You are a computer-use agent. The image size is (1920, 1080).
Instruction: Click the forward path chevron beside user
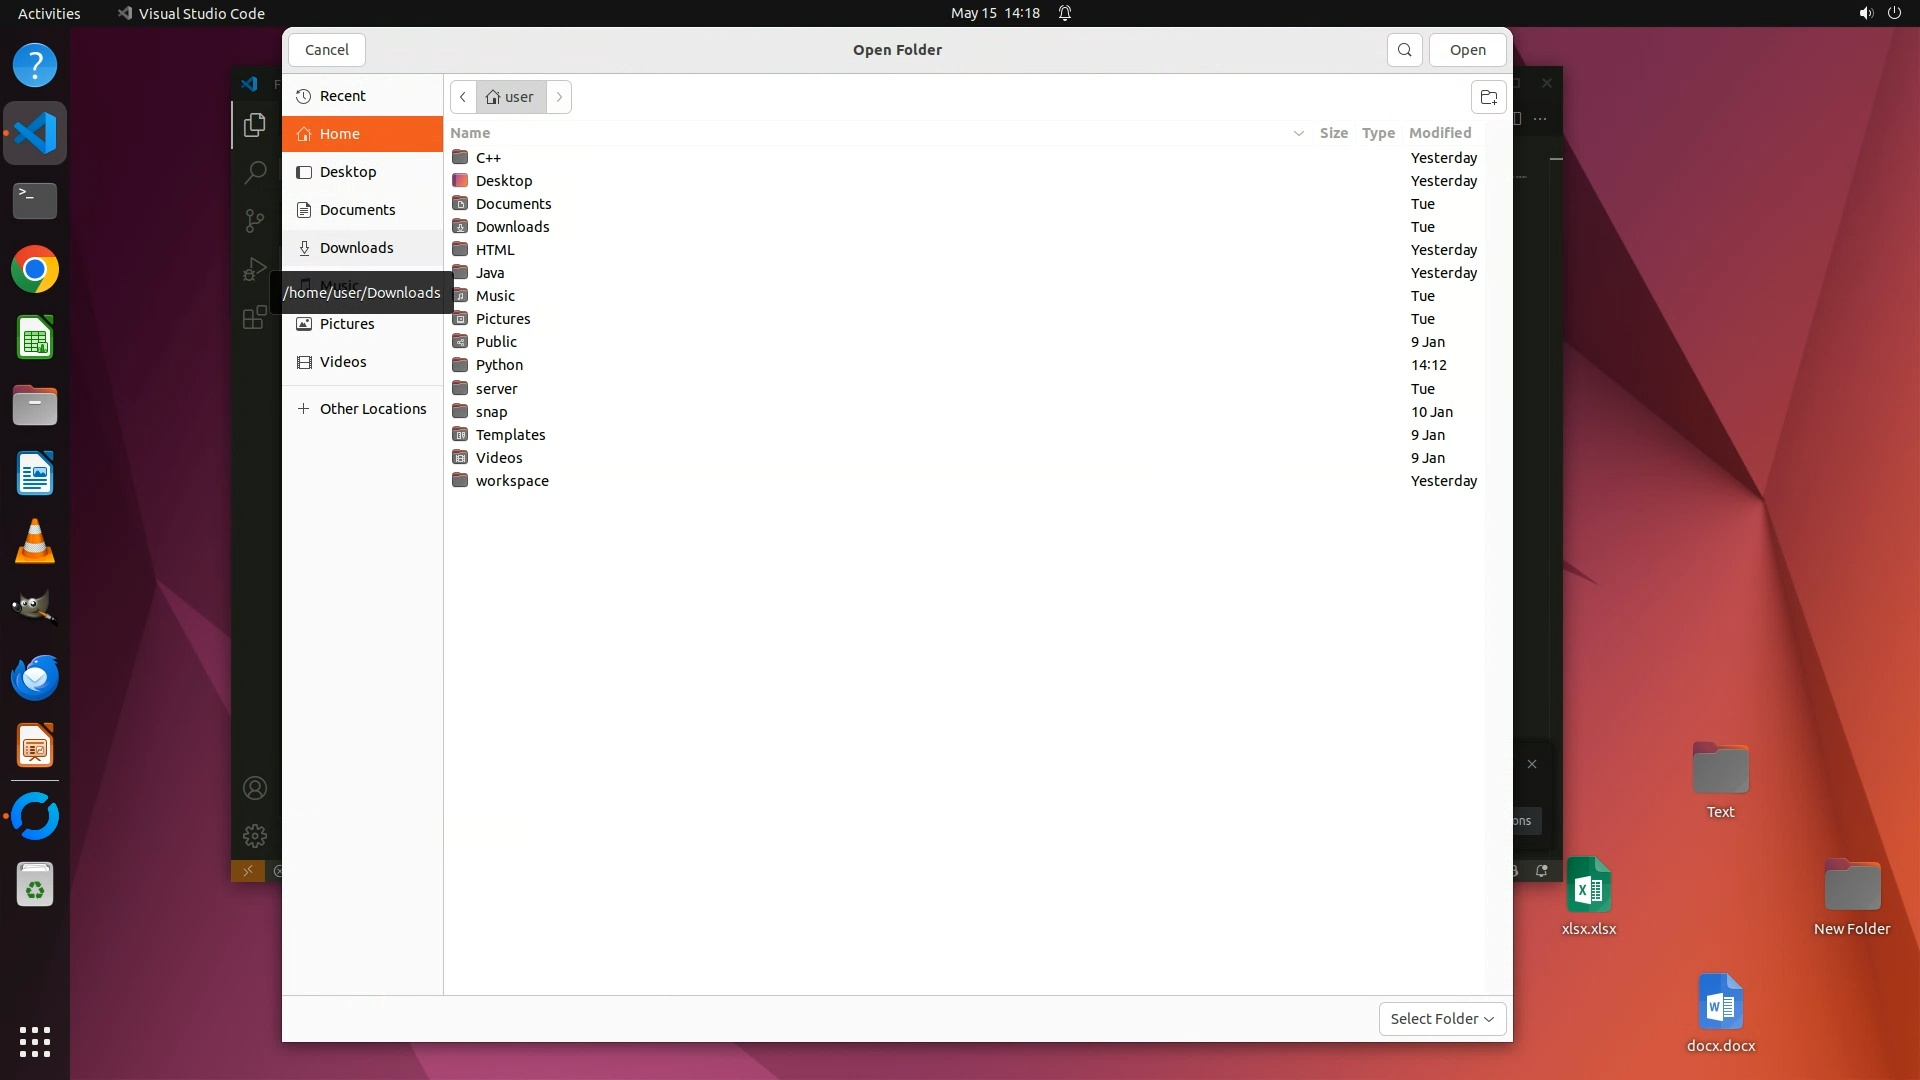(559, 97)
